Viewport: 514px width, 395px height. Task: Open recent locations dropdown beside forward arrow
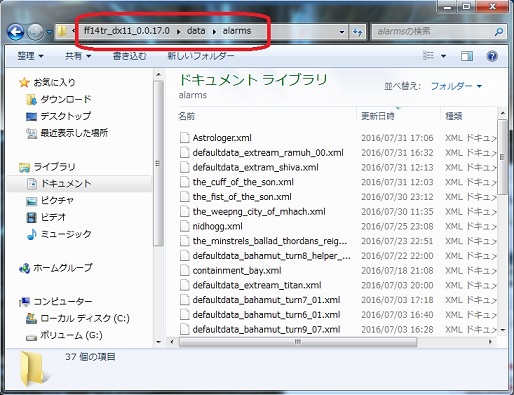(x=49, y=32)
